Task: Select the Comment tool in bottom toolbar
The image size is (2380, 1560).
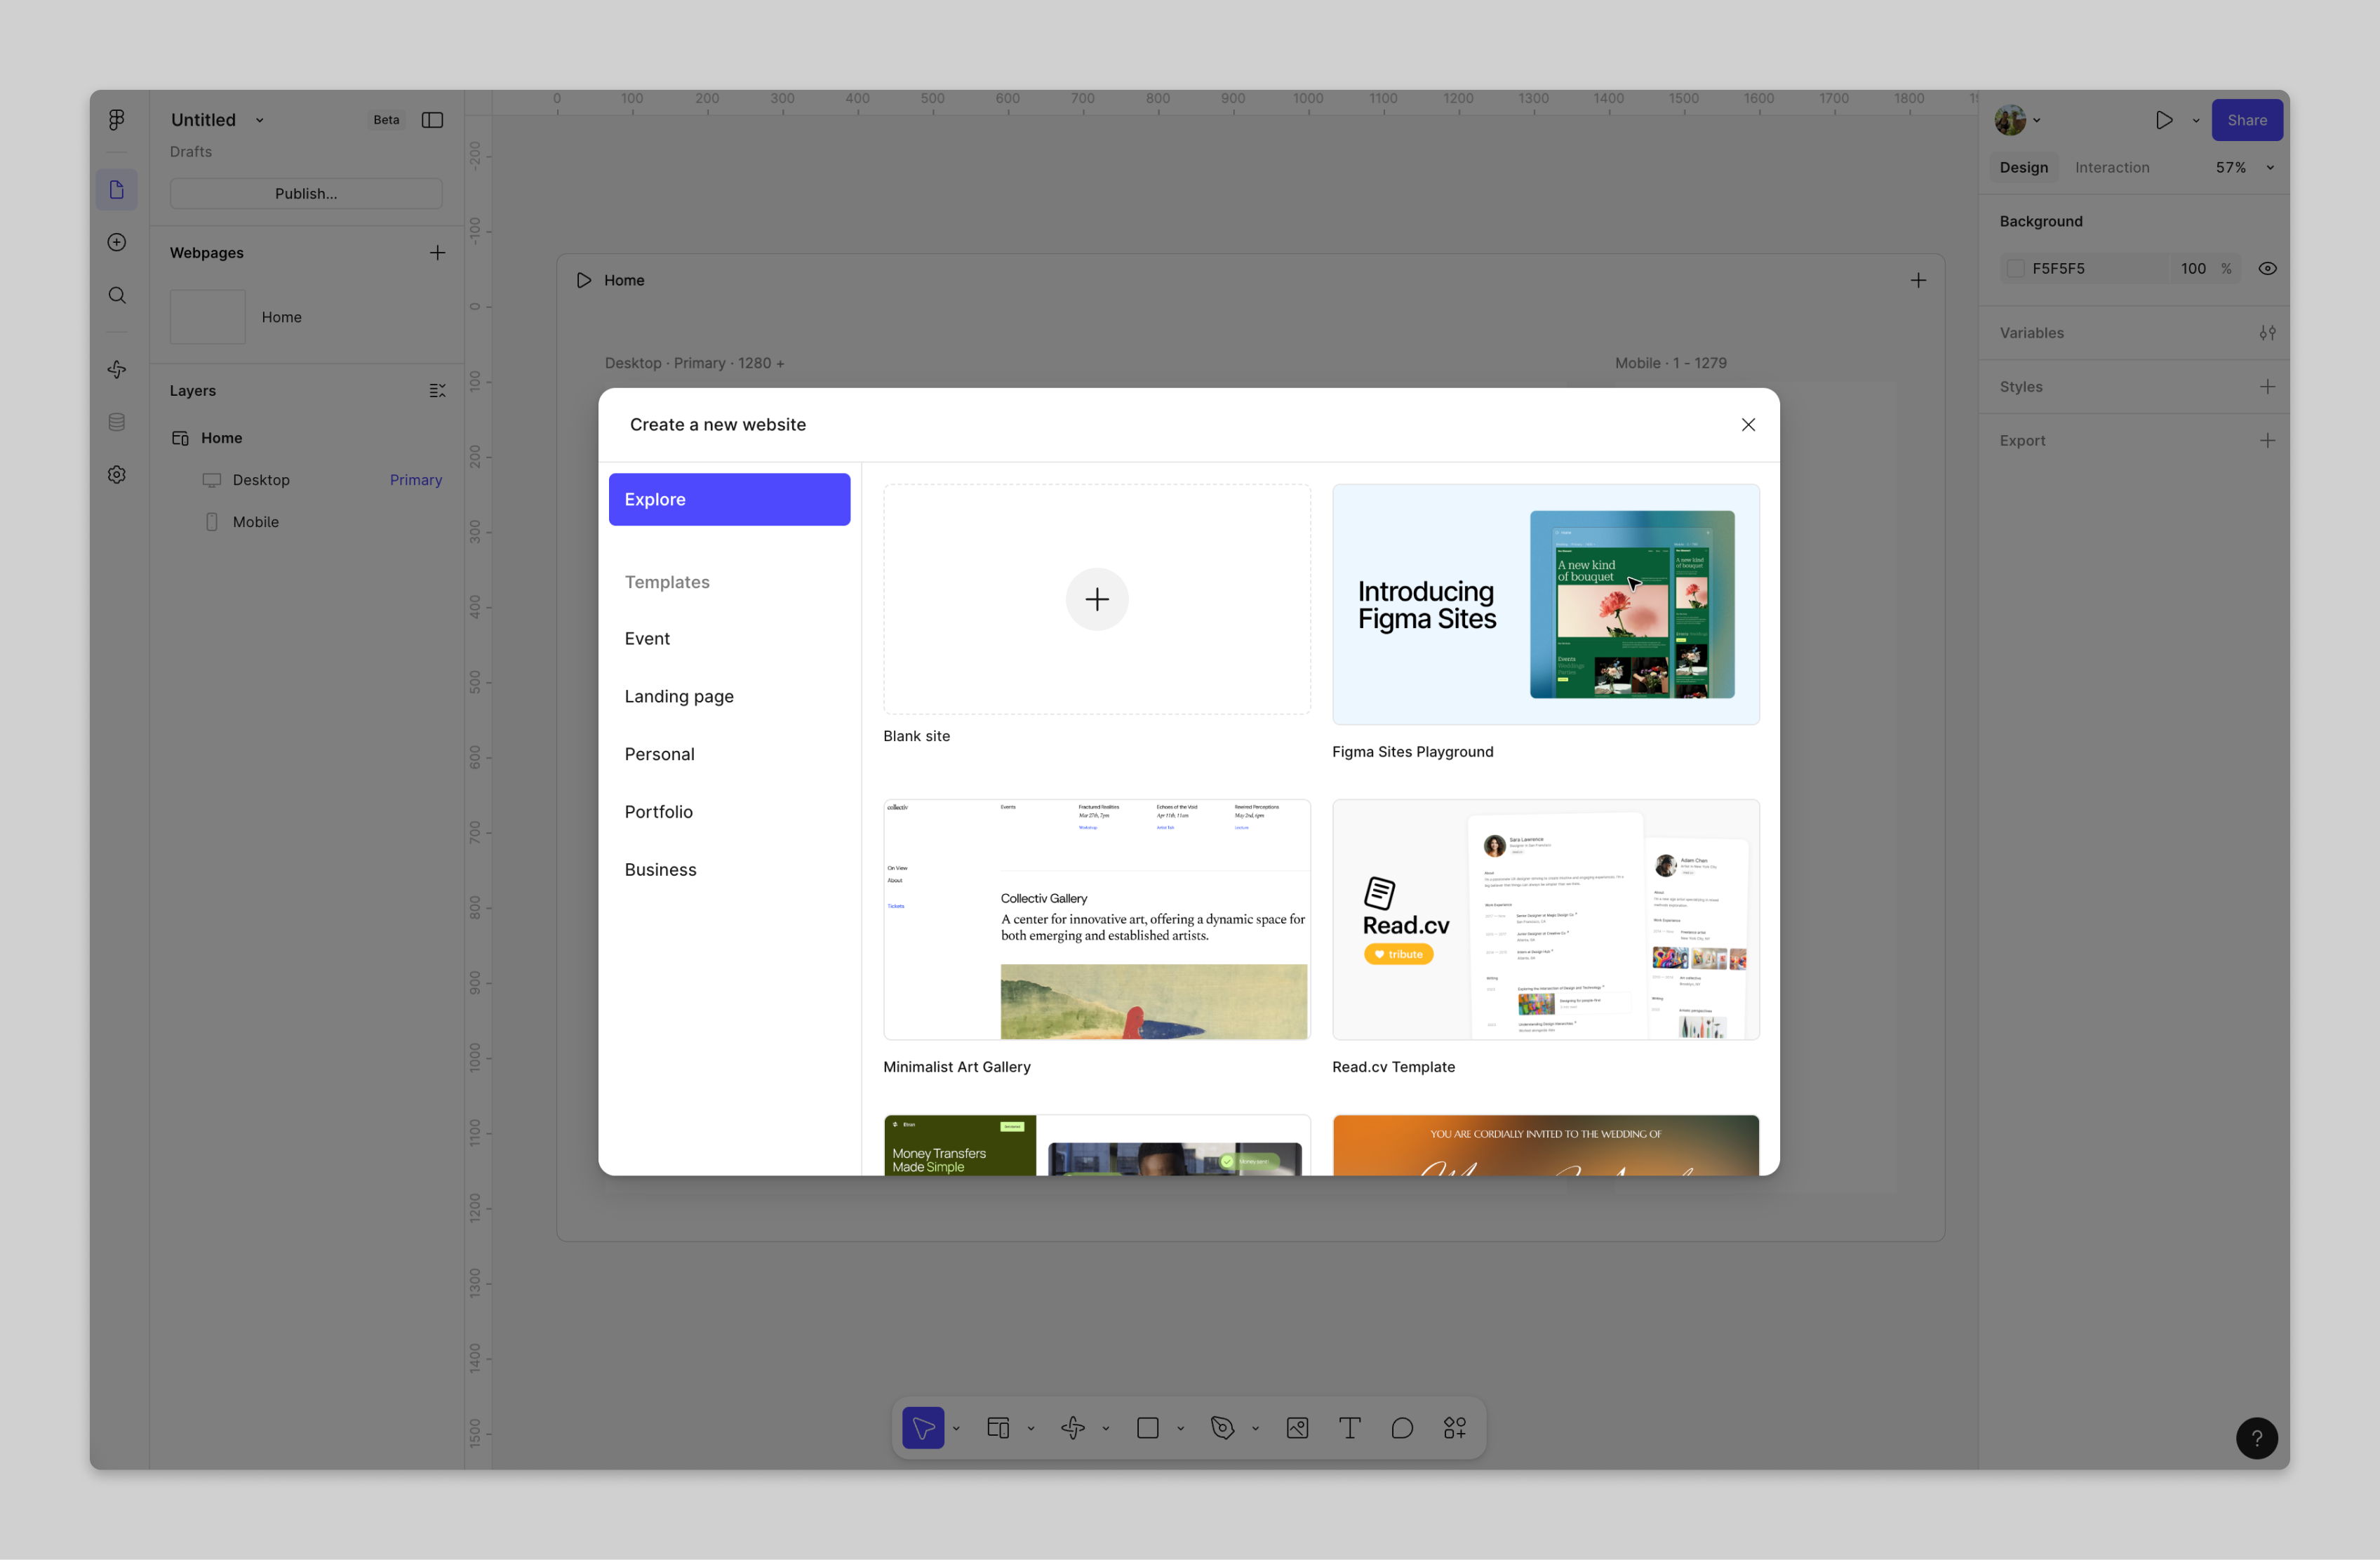Action: tap(1402, 1428)
